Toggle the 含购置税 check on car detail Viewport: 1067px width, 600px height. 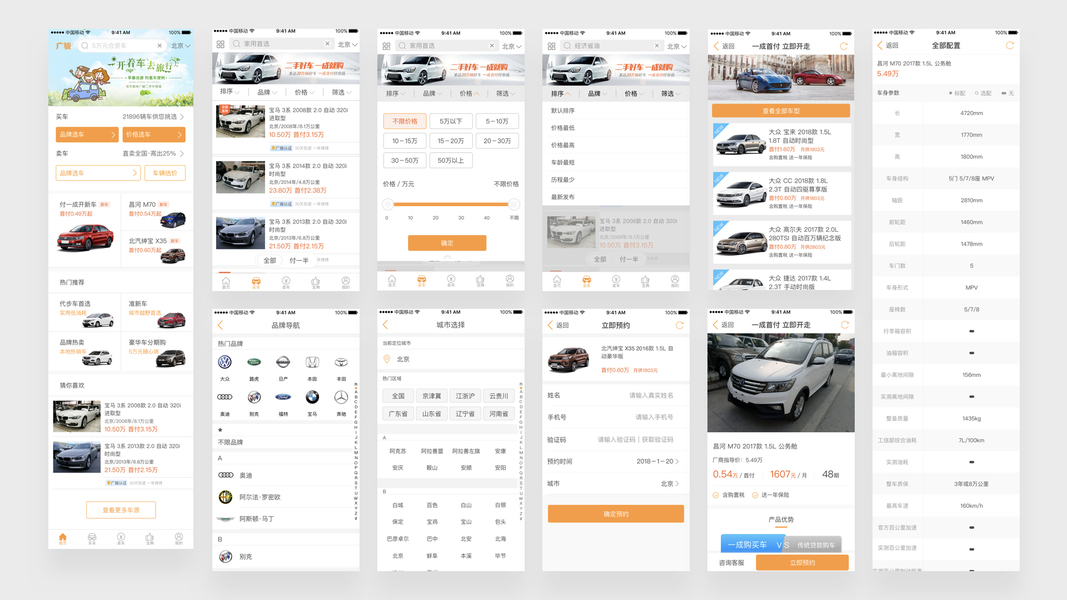[x=716, y=495]
